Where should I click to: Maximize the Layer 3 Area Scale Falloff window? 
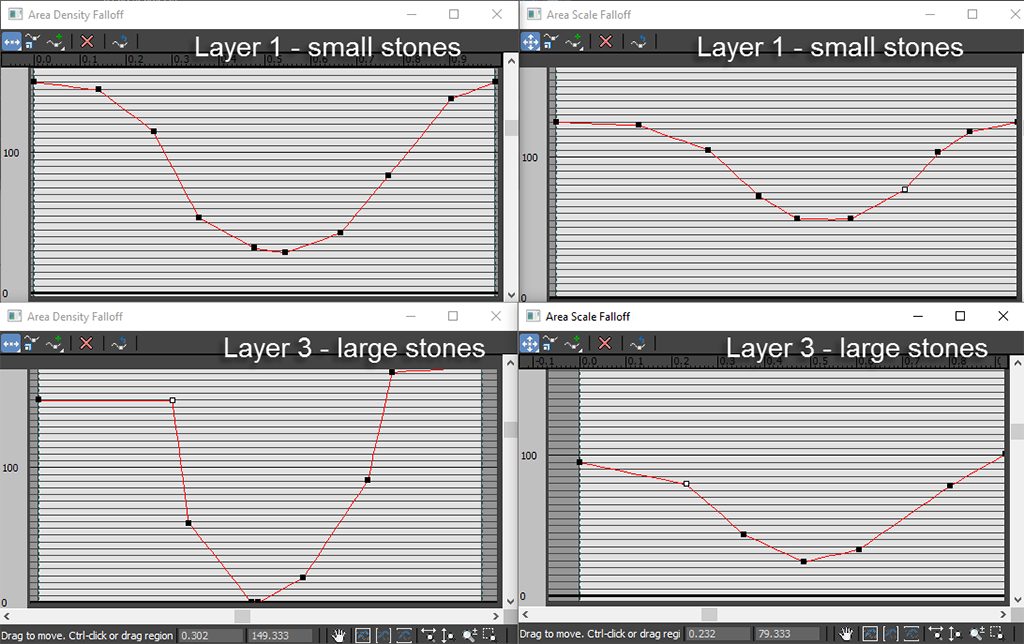click(x=960, y=316)
